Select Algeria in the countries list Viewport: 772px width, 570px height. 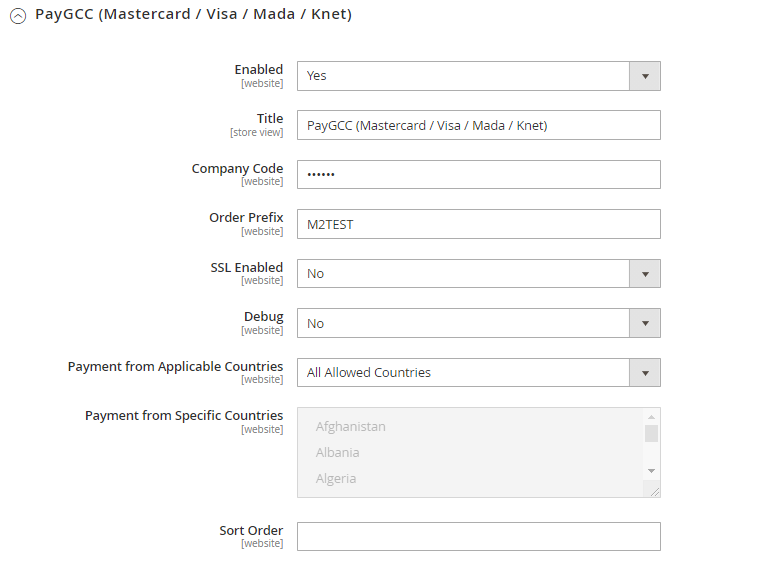336,479
